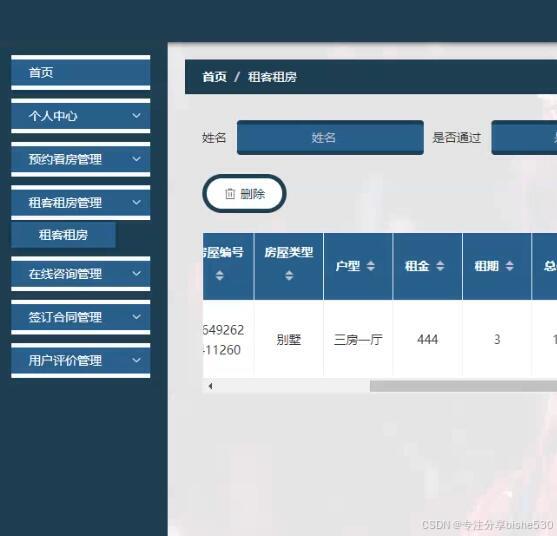Collapse the 租客租房管理 menu

pyautogui.click(x=81, y=202)
